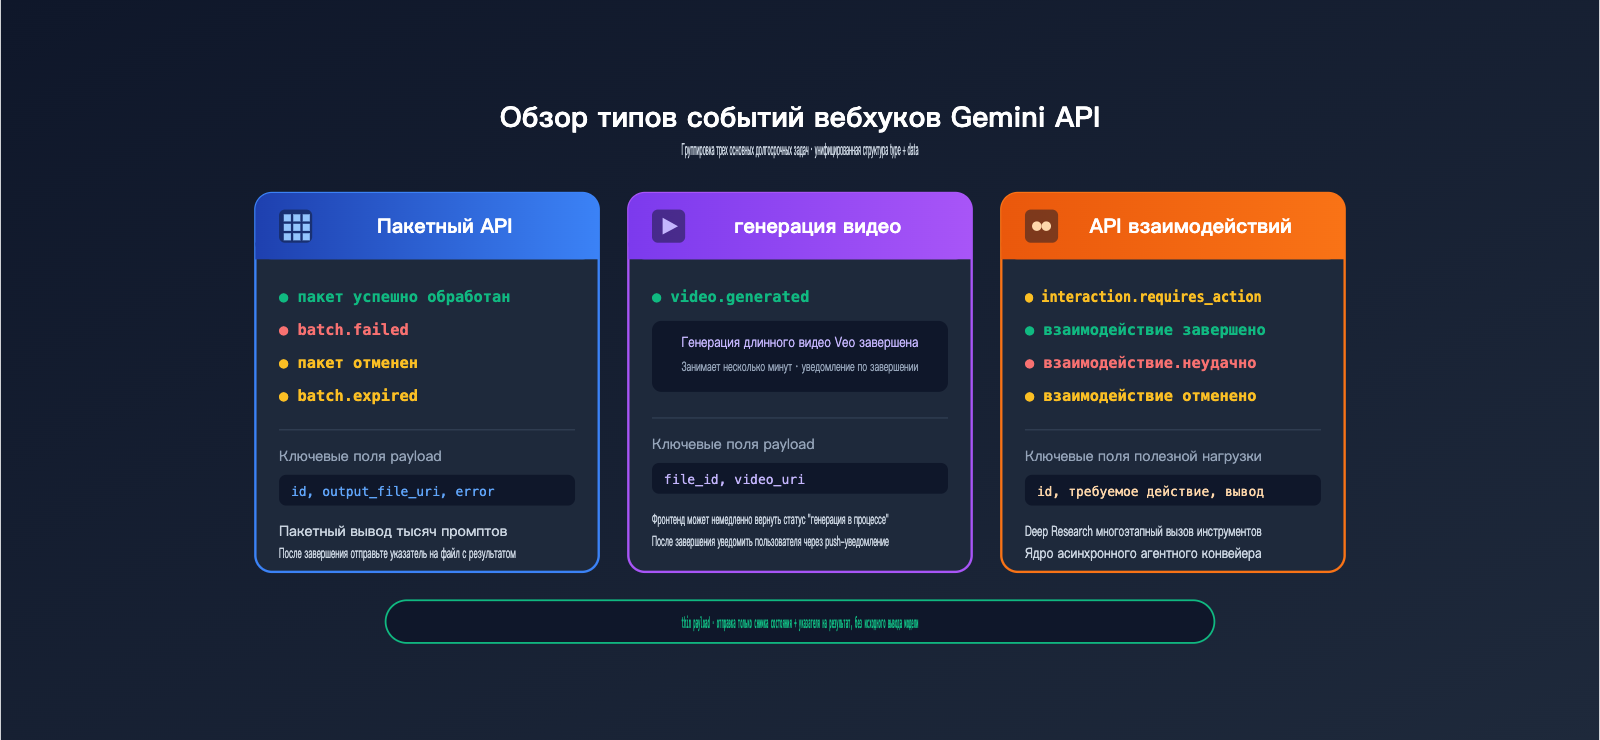Click the yellow dot before interaction.requires_action
Viewport: 1600px width, 740px height.
point(1030,298)
